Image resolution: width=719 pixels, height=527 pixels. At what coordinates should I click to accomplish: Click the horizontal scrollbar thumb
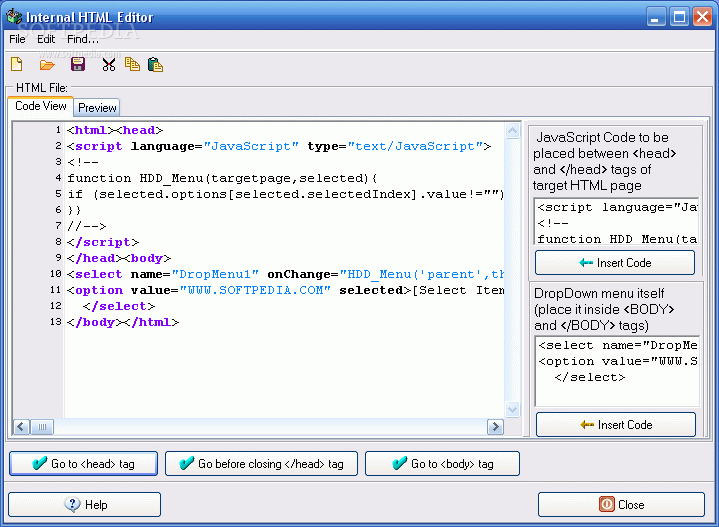42,427
